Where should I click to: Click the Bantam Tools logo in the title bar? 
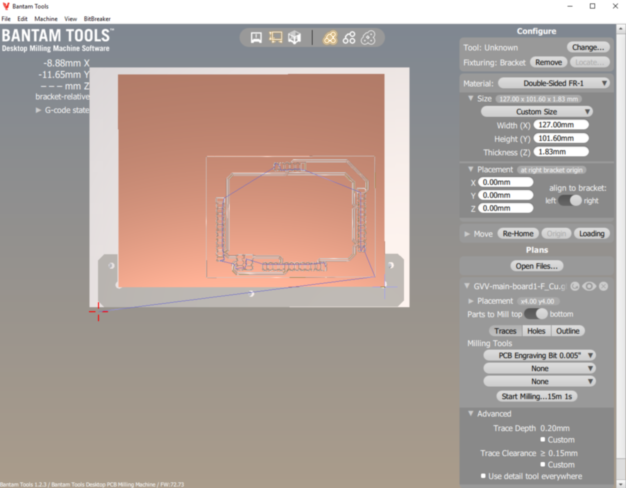tap(6, 6)
